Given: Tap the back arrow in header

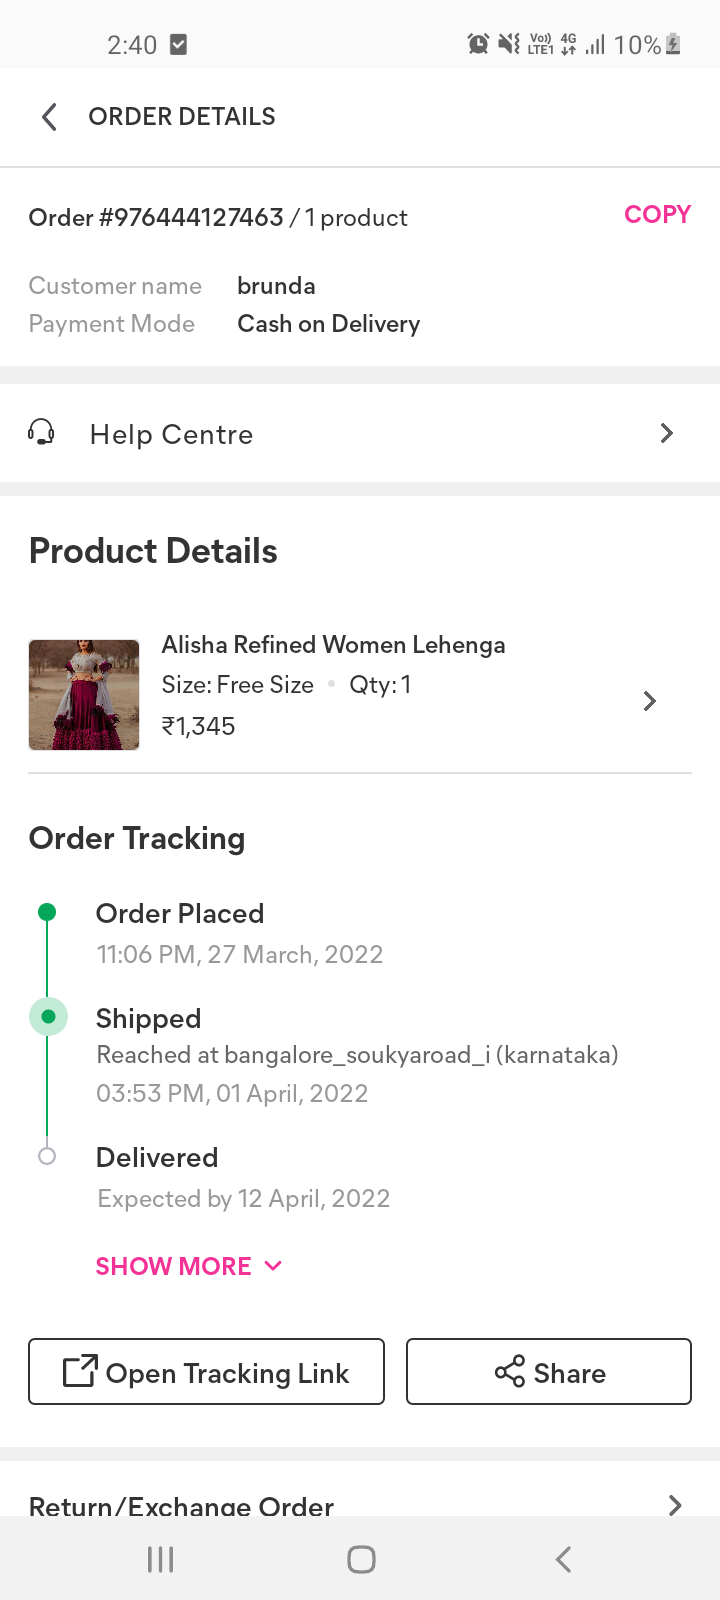Looking at the screenshot, I should 49,117.
